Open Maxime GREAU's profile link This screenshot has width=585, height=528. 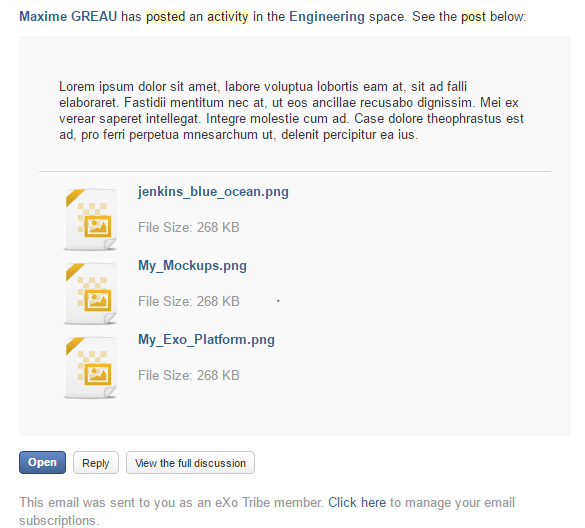click(68, 17)
